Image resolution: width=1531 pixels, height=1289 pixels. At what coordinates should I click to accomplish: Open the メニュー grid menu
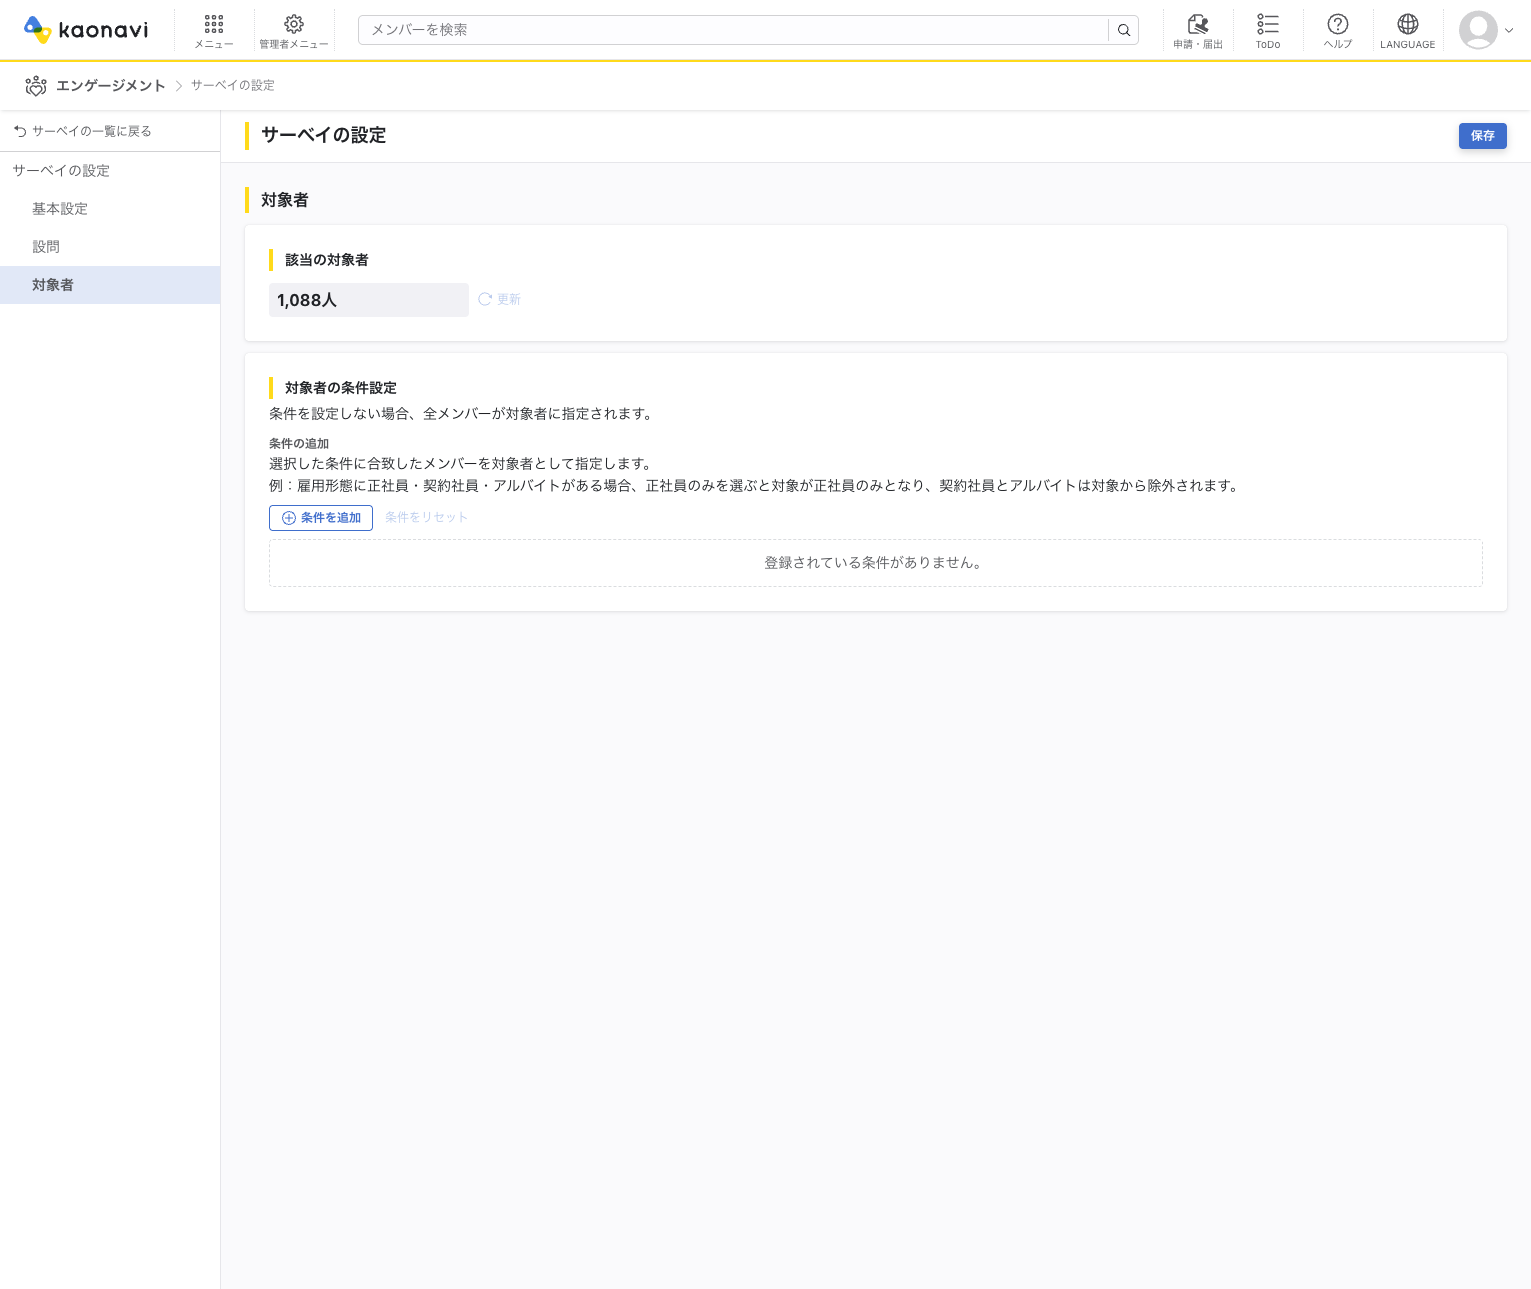(x=214, y=31)
